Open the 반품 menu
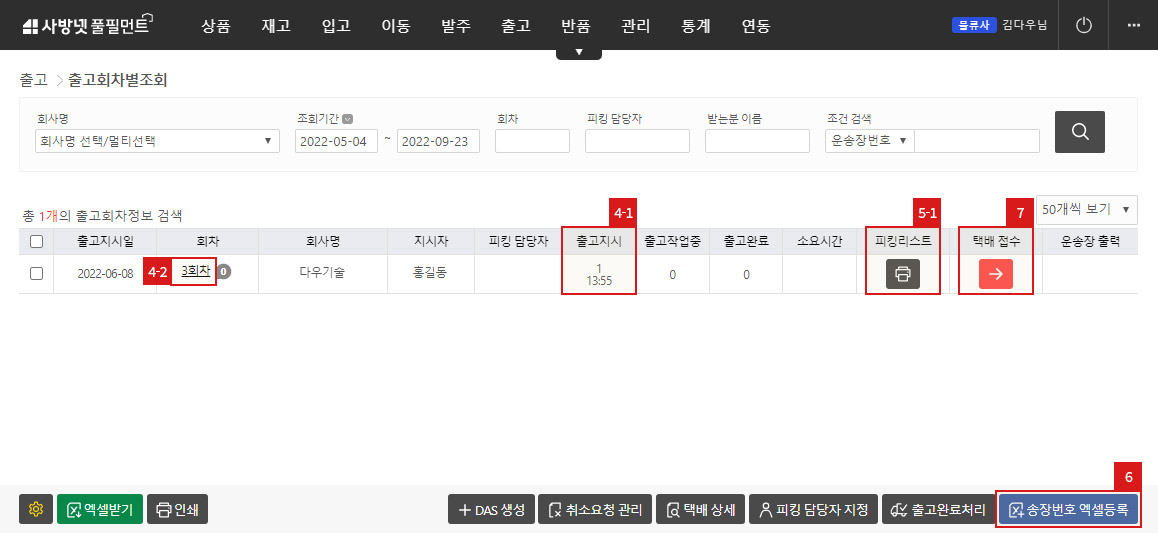1158x533 pixels. click(576, 27)
